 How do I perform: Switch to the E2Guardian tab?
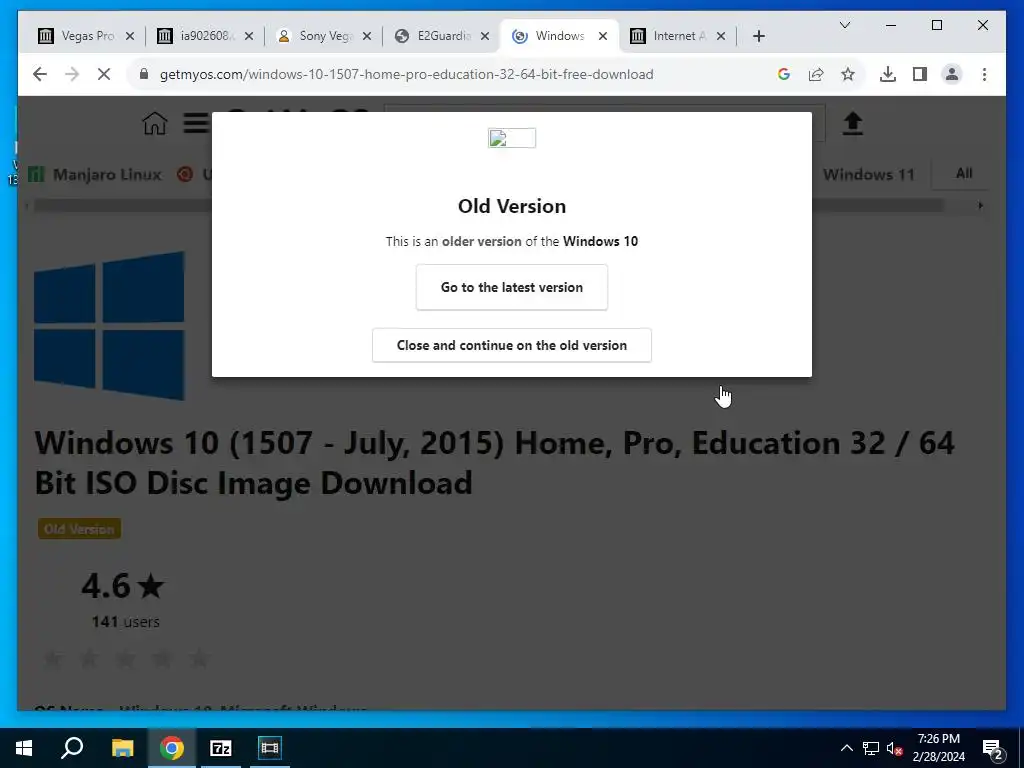[x=443, y=36]
